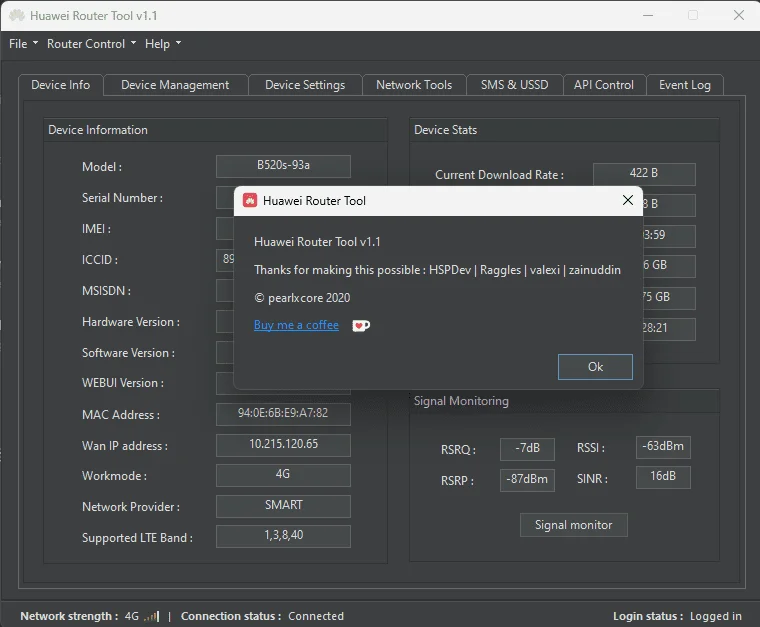Click the Router Control dropdown arrow

click(133, 43)
